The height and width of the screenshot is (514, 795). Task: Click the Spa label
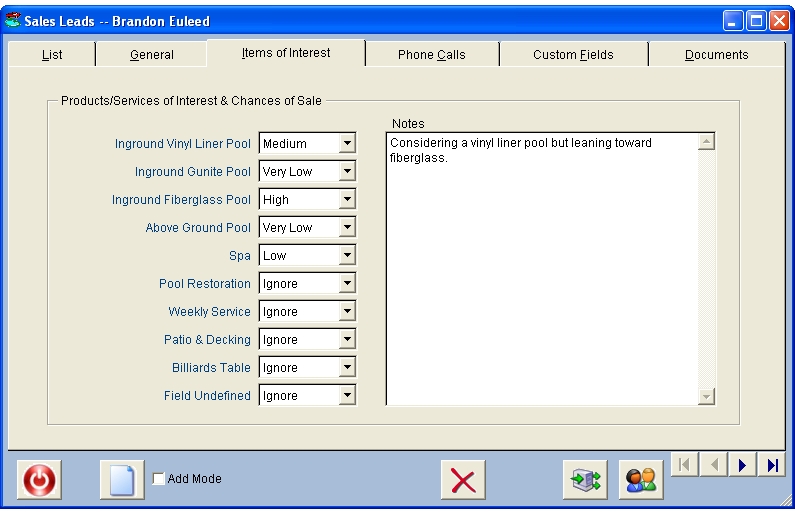[240, 255]
